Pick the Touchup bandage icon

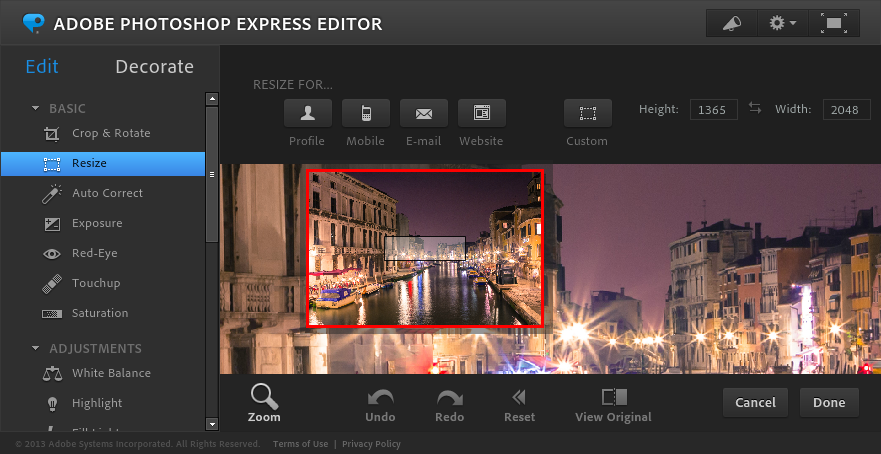coord(52,284)
